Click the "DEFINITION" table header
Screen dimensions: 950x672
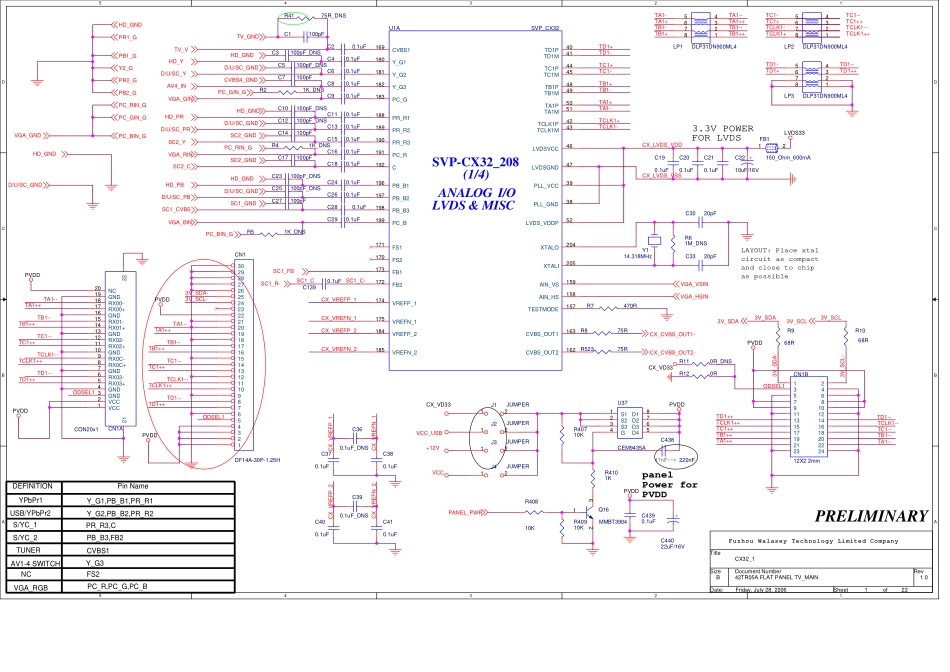33,486
